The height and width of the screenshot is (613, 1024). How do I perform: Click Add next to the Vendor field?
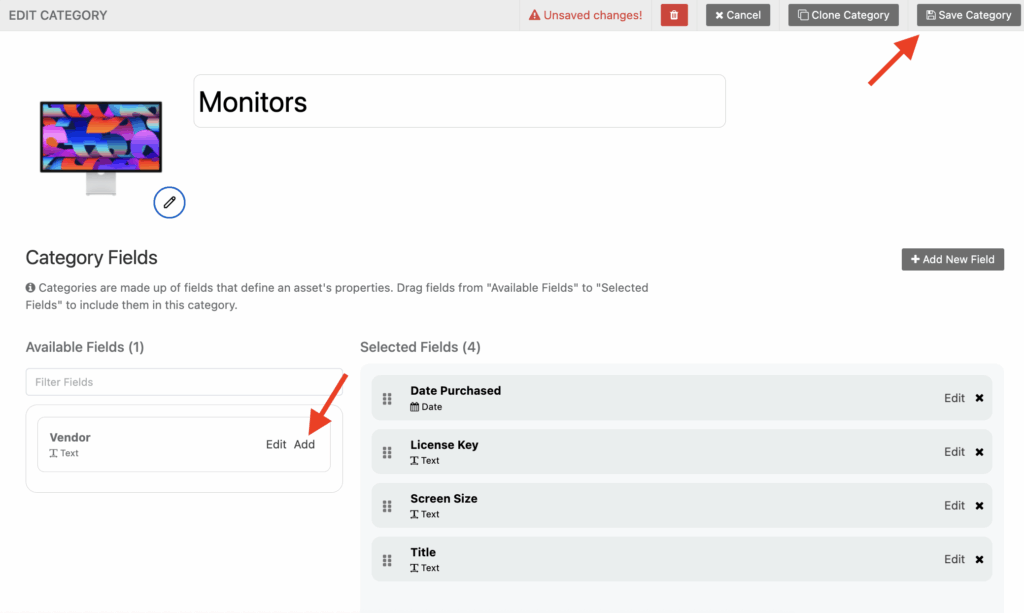[305, 444]
